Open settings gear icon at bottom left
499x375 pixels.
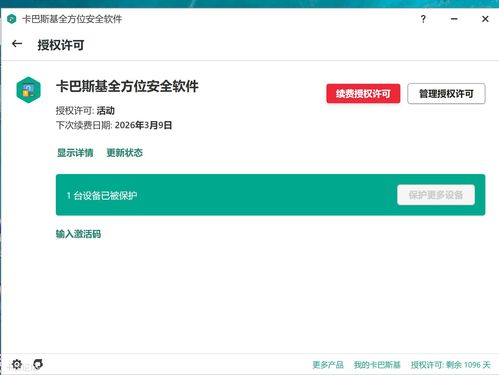[x=17, y=364]
